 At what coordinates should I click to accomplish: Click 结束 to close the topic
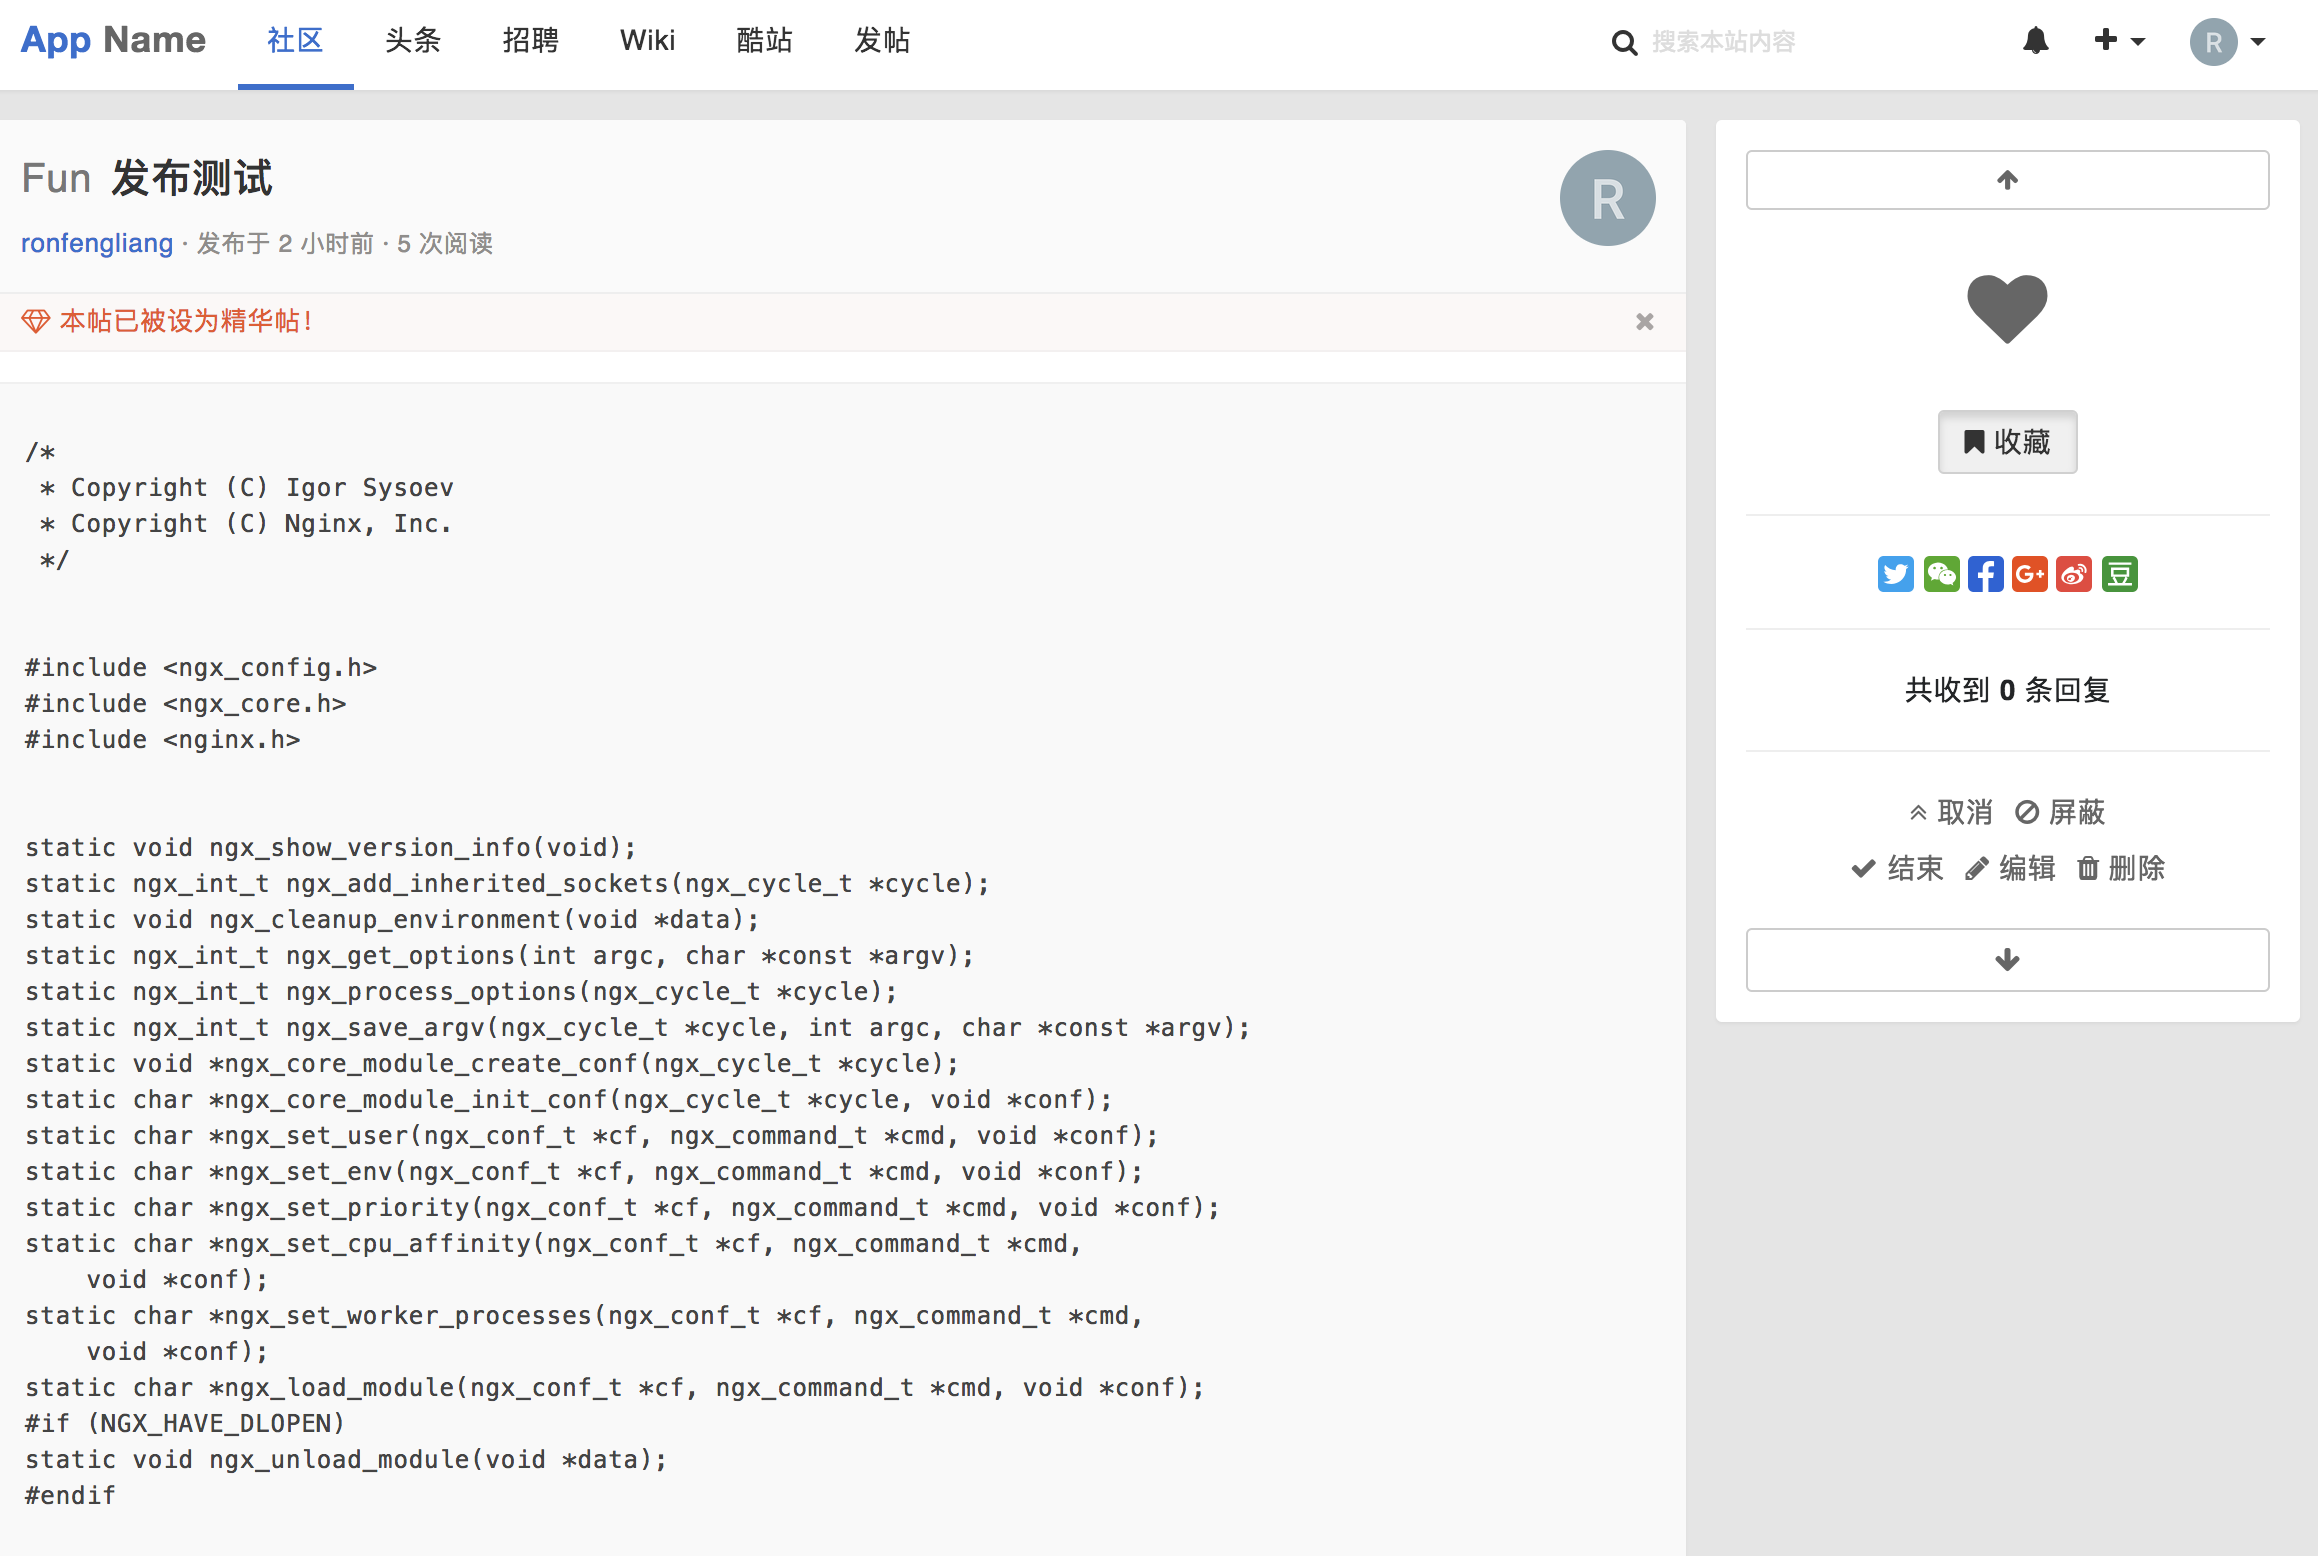(1897, 868)
